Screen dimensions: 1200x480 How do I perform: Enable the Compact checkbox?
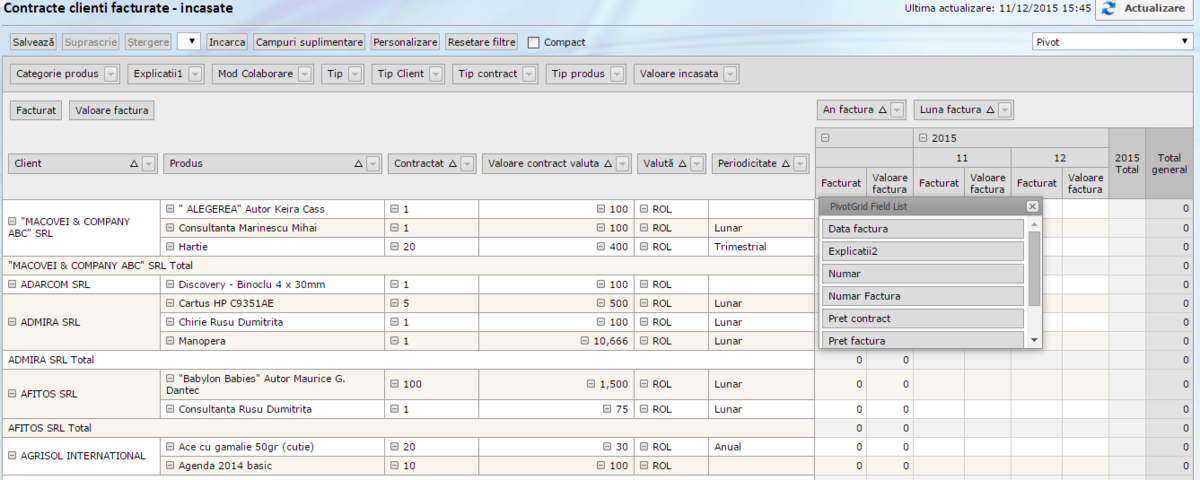pyautogui.click(x=534, y=43)
